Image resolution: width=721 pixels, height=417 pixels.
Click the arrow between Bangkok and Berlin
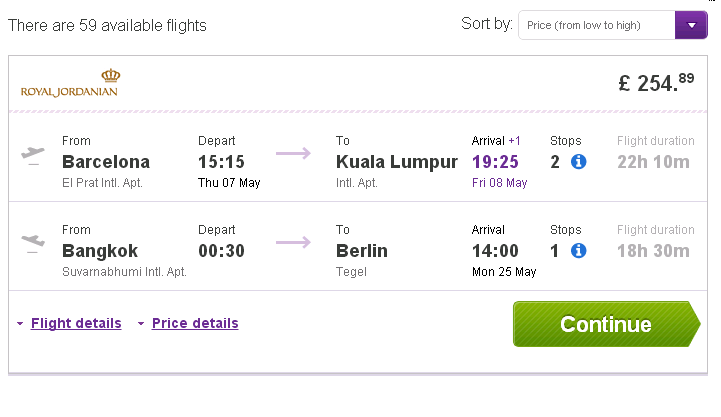click(293, 242)
